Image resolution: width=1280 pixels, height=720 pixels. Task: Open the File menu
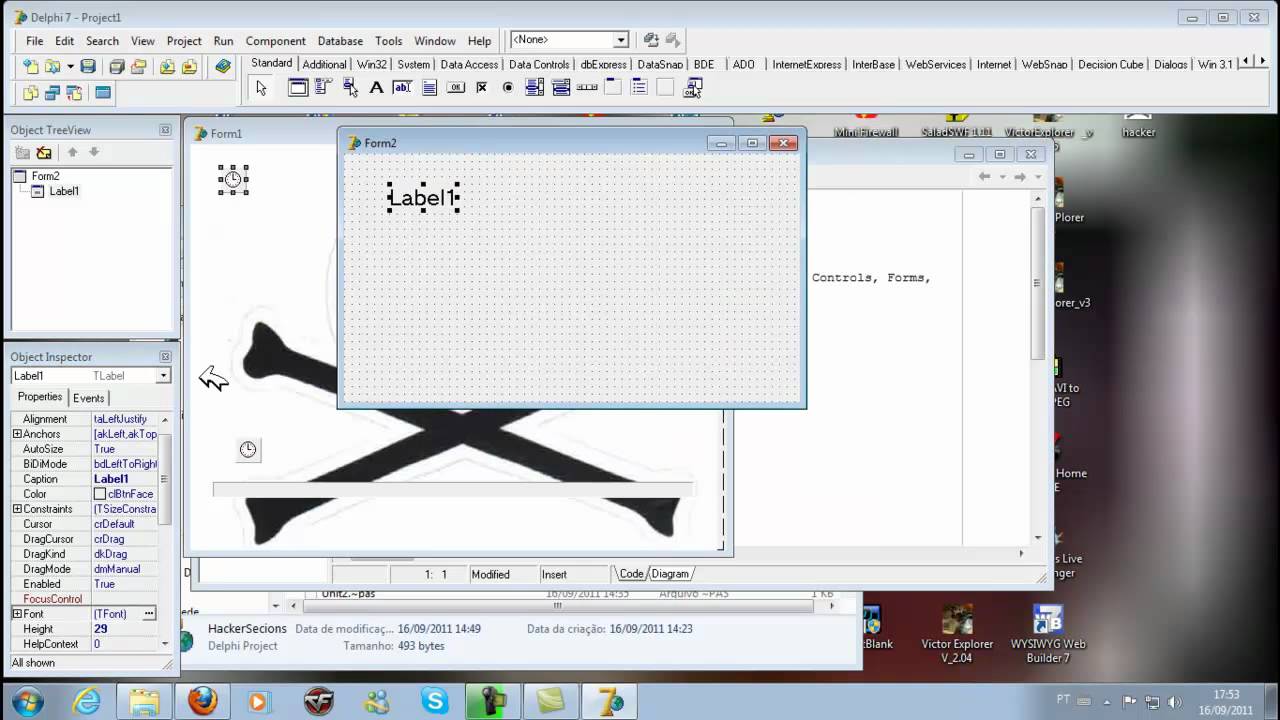(35, 41)
